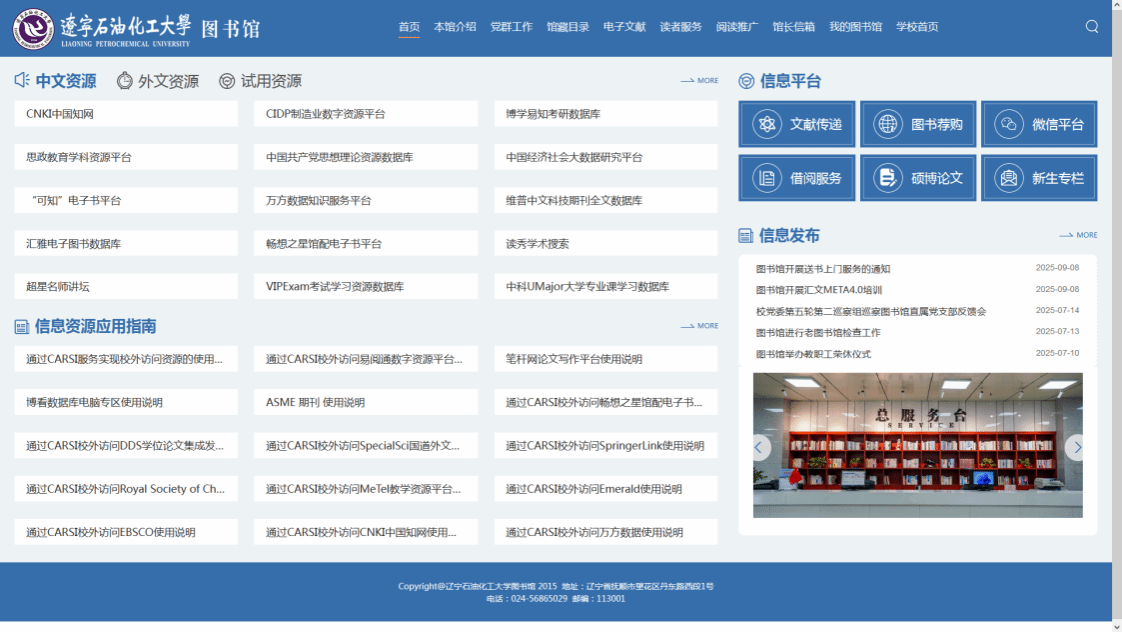Click the circular icon beside 试用资源
Image resolution: width=1122 pixels, height=632 pixels.
point(227,81)
